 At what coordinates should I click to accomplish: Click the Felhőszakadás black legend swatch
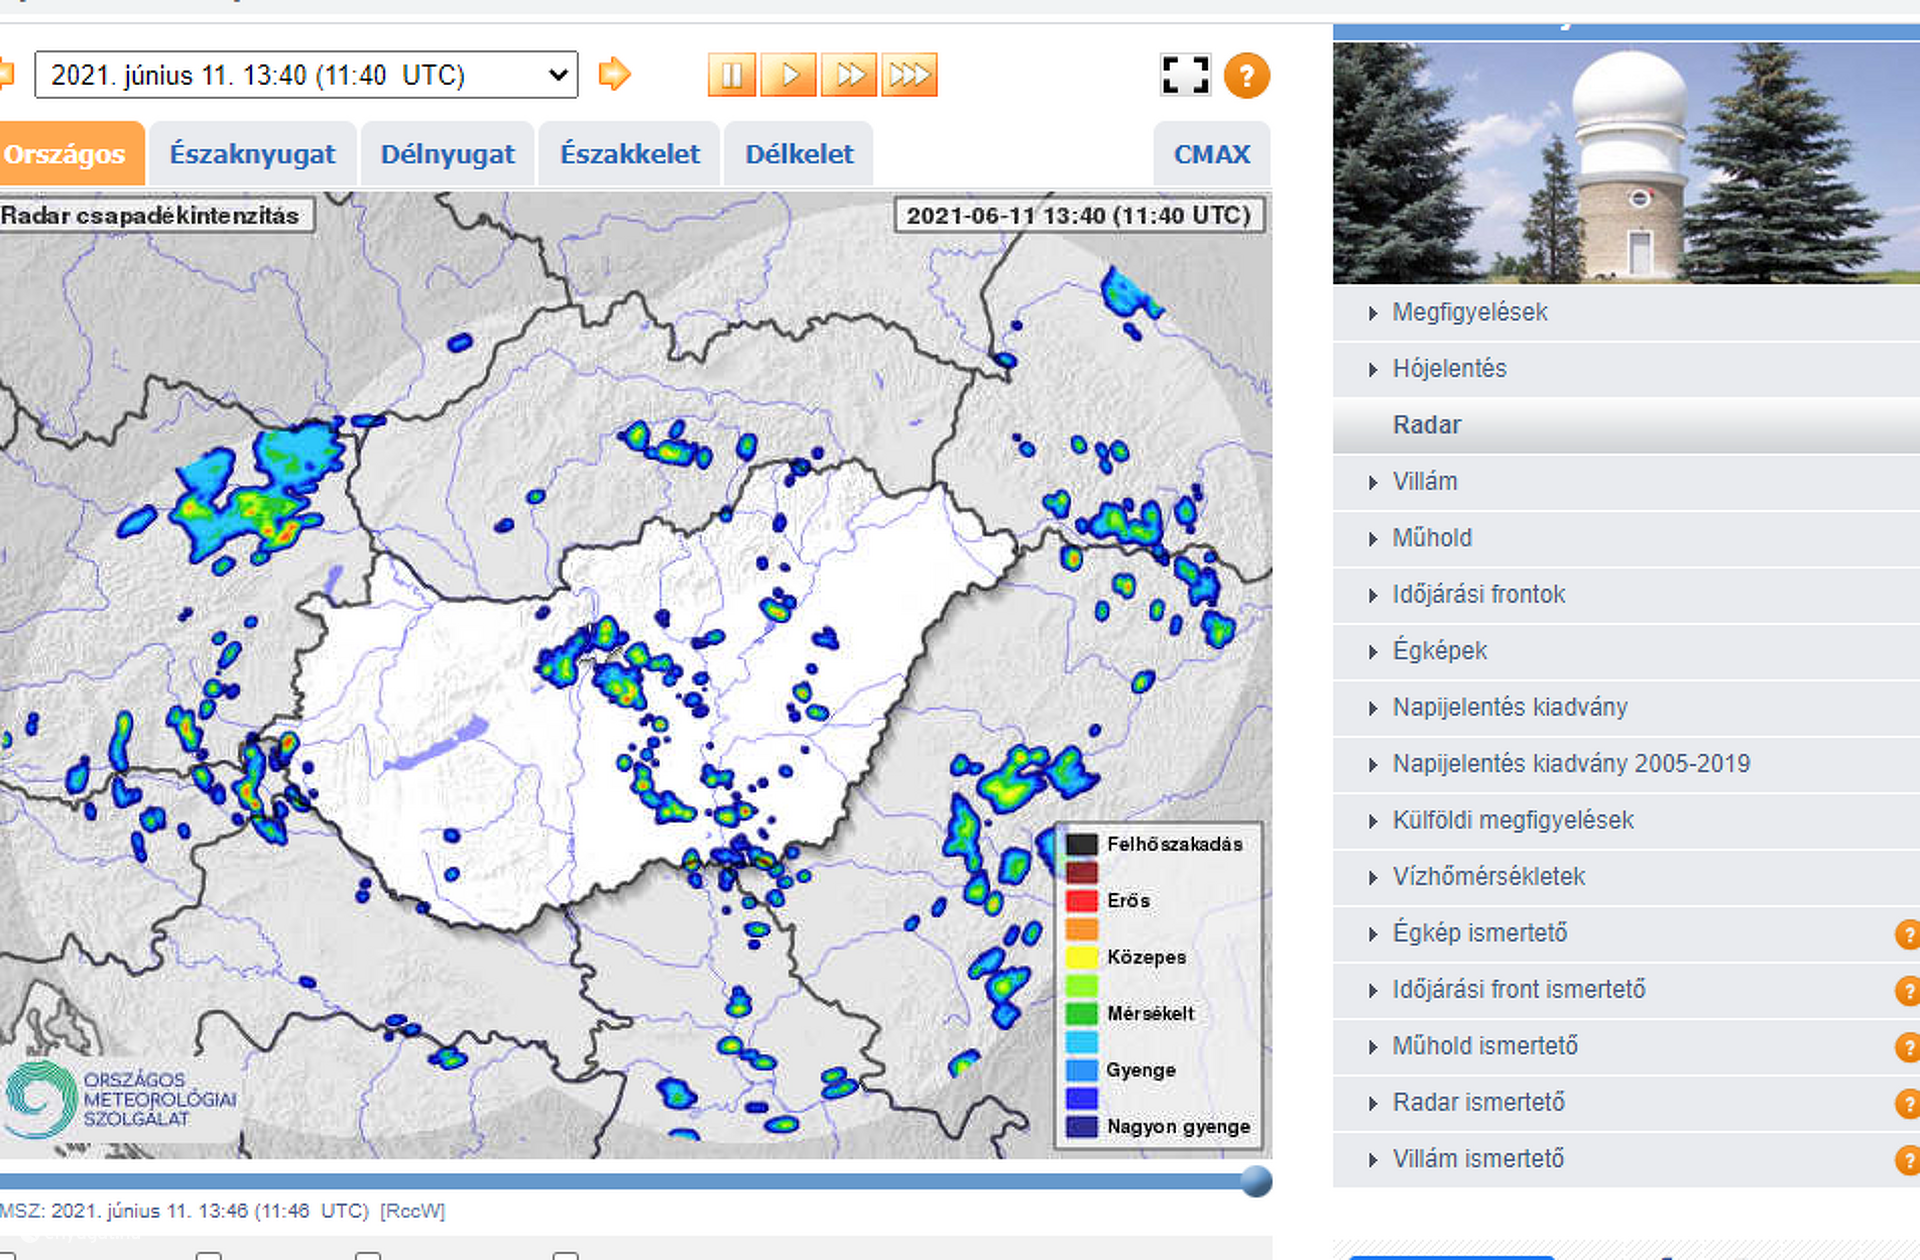1081,844
